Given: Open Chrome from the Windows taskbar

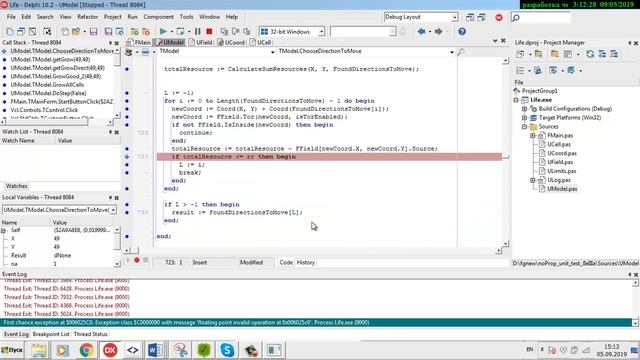Looking at the screenshot, I should coord(87,350).
